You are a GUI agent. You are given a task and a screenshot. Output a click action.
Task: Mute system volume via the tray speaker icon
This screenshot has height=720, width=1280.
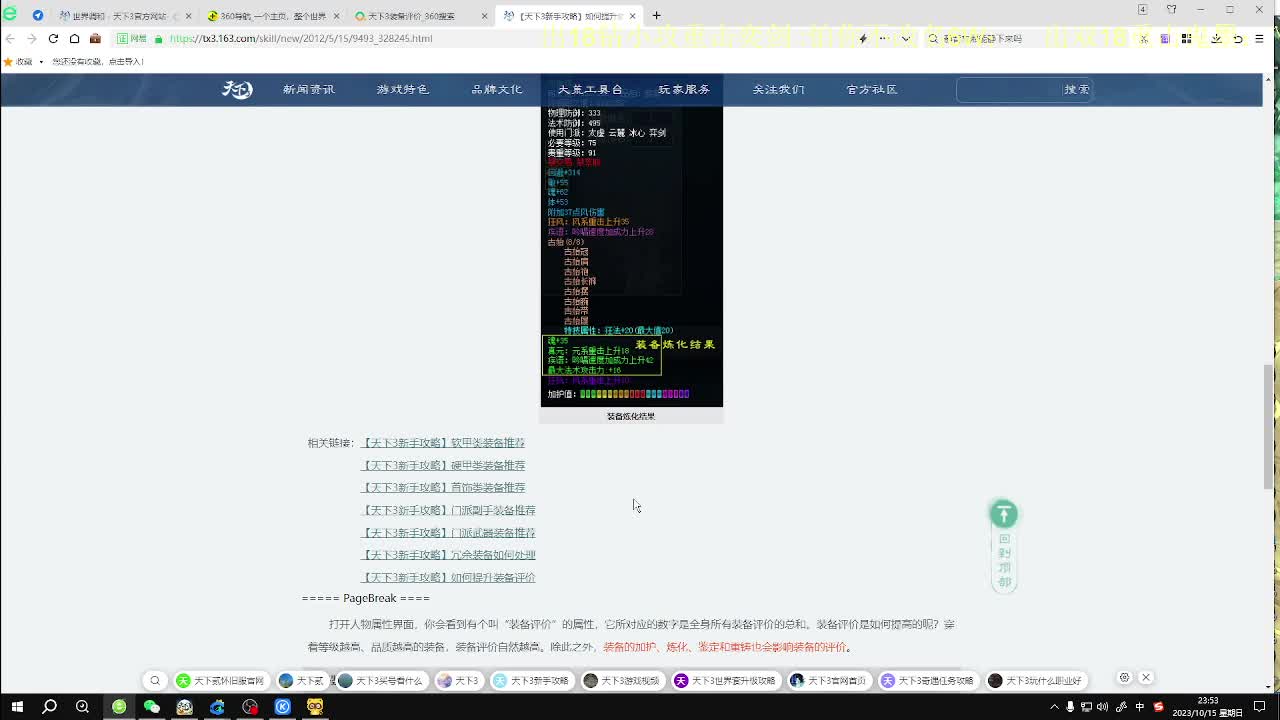click(x=1102, y=707)
